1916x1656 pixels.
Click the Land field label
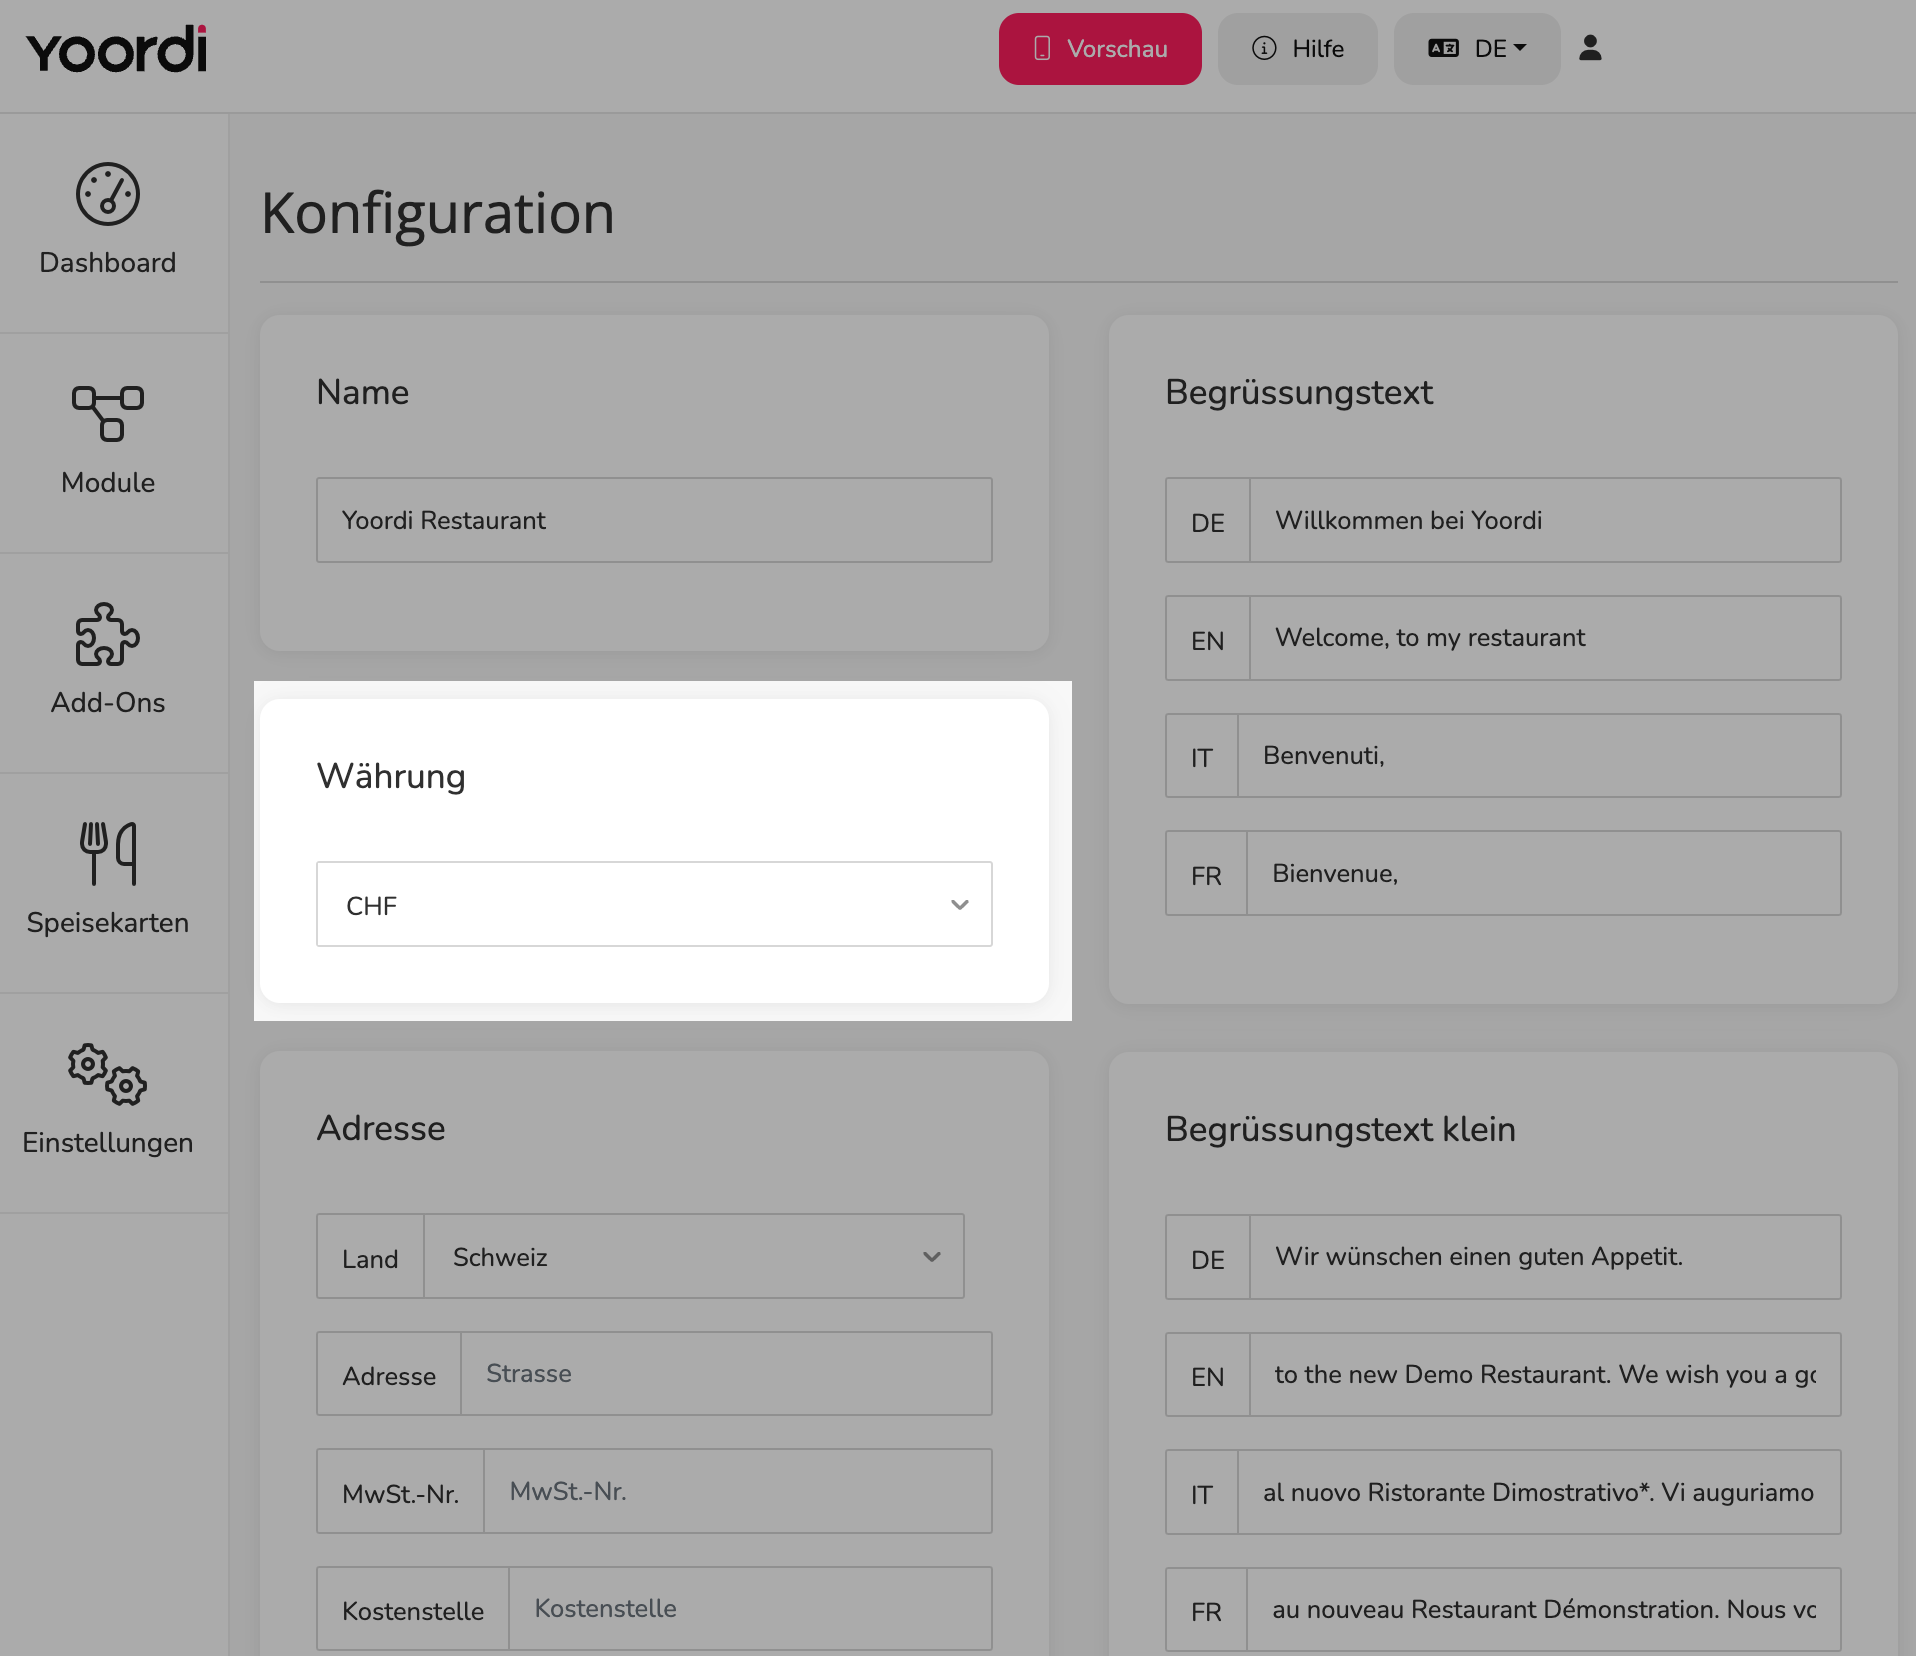370,1258
